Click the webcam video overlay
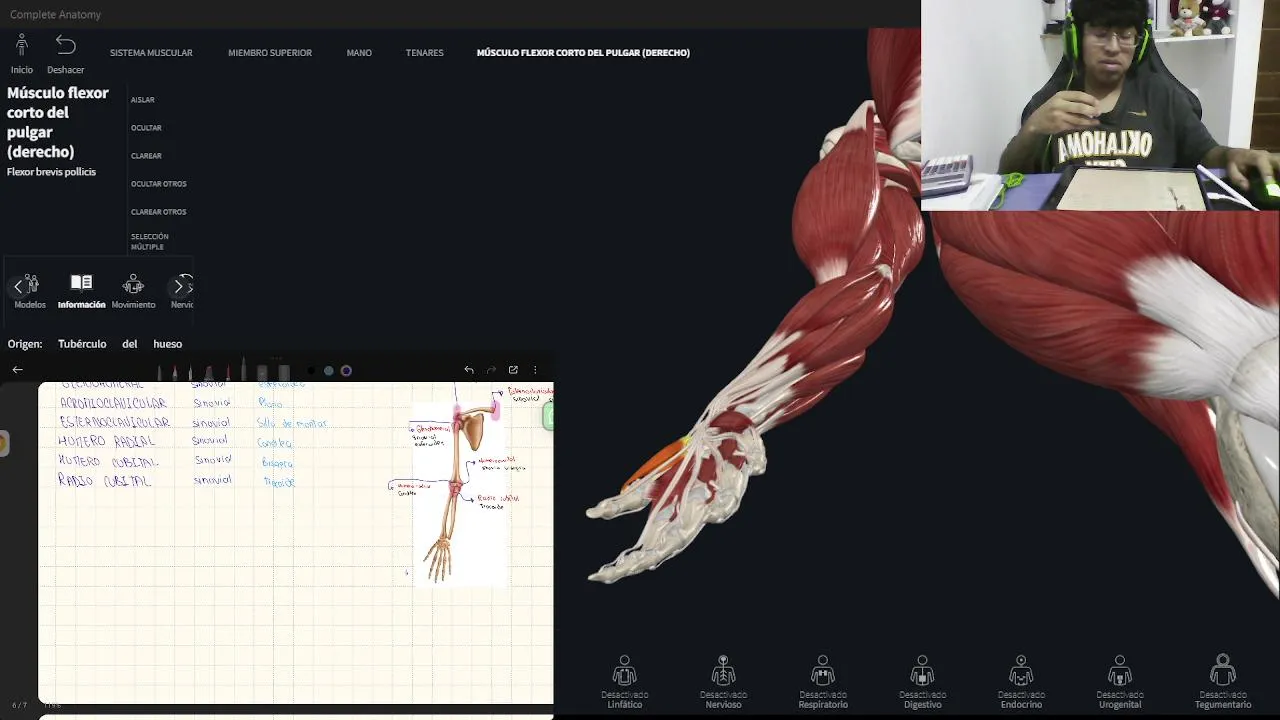The image size is (1280, 720). (x=1100, y=105)
